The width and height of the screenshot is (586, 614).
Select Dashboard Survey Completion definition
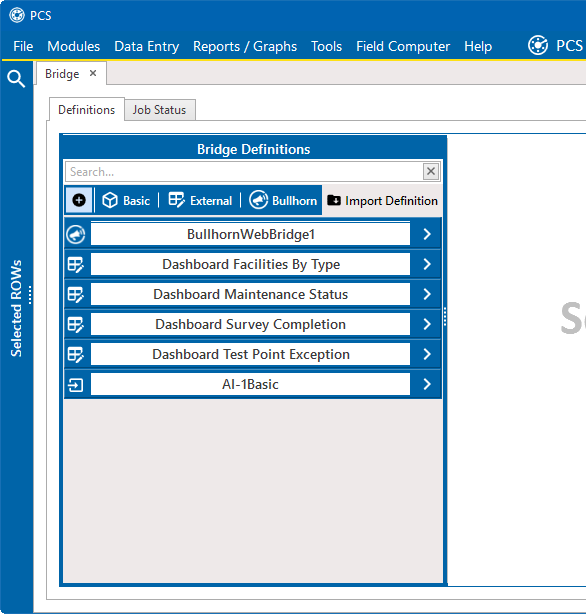(x=250, y=324)
